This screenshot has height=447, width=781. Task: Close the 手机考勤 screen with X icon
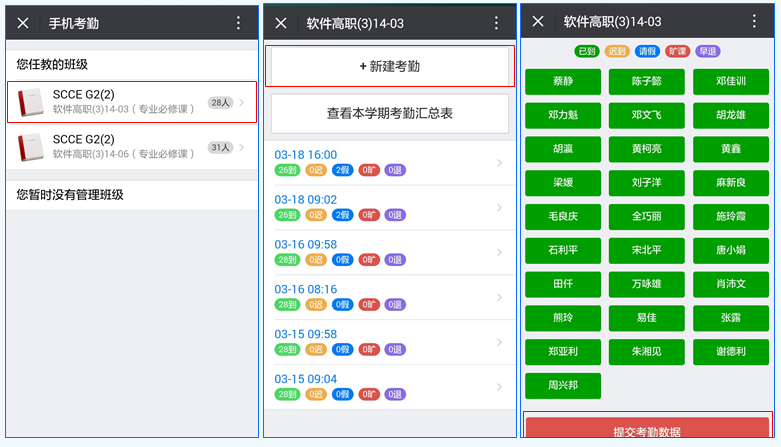(x=23, y=23)
